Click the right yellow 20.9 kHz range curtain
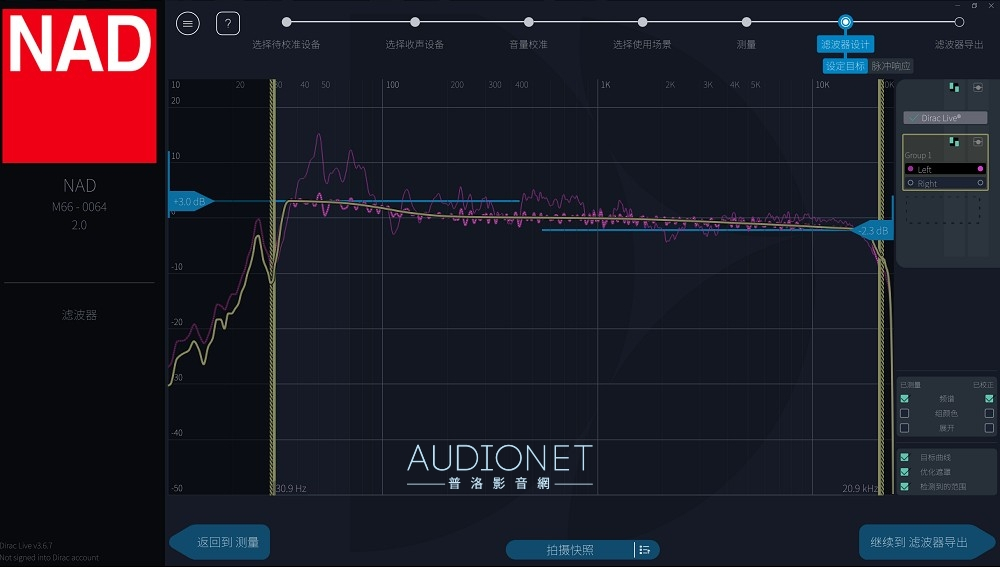 (881, 287)
